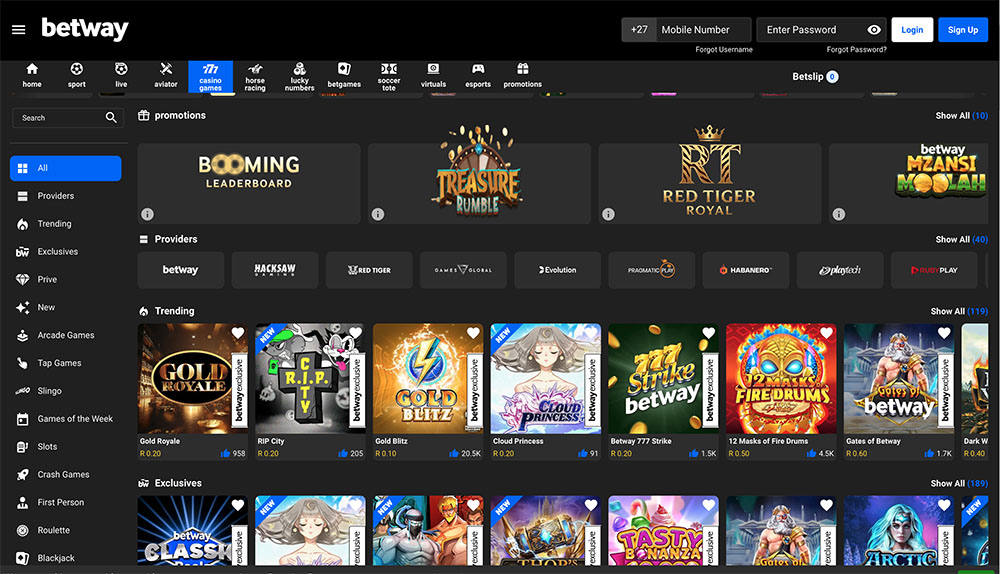Select Evolution provider

557,270
